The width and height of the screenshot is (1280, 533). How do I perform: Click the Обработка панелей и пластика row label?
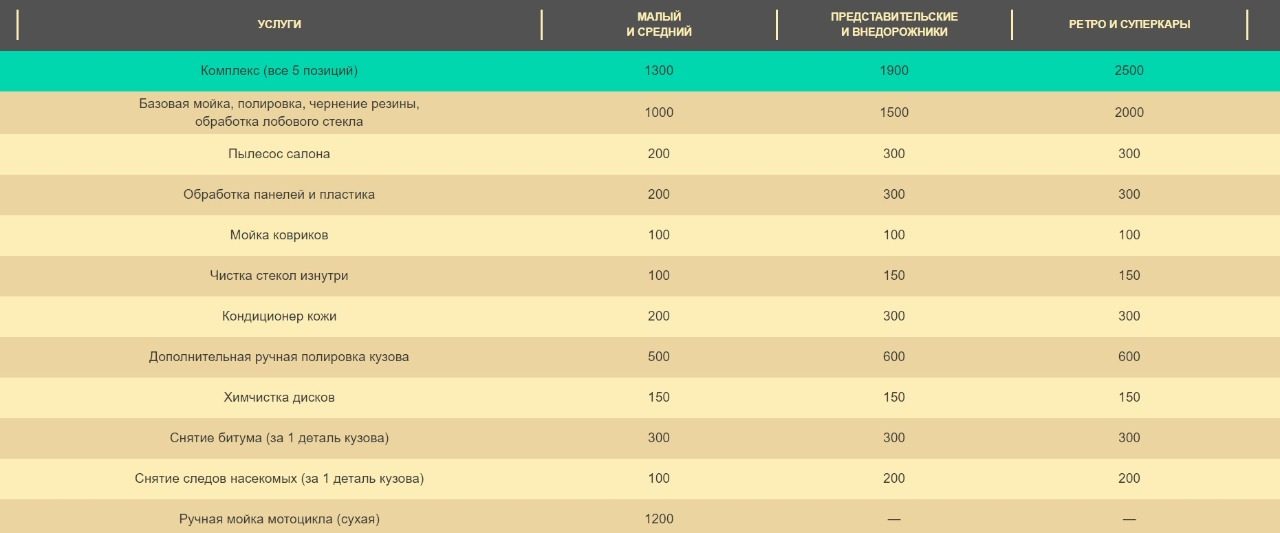click(279, 194)
